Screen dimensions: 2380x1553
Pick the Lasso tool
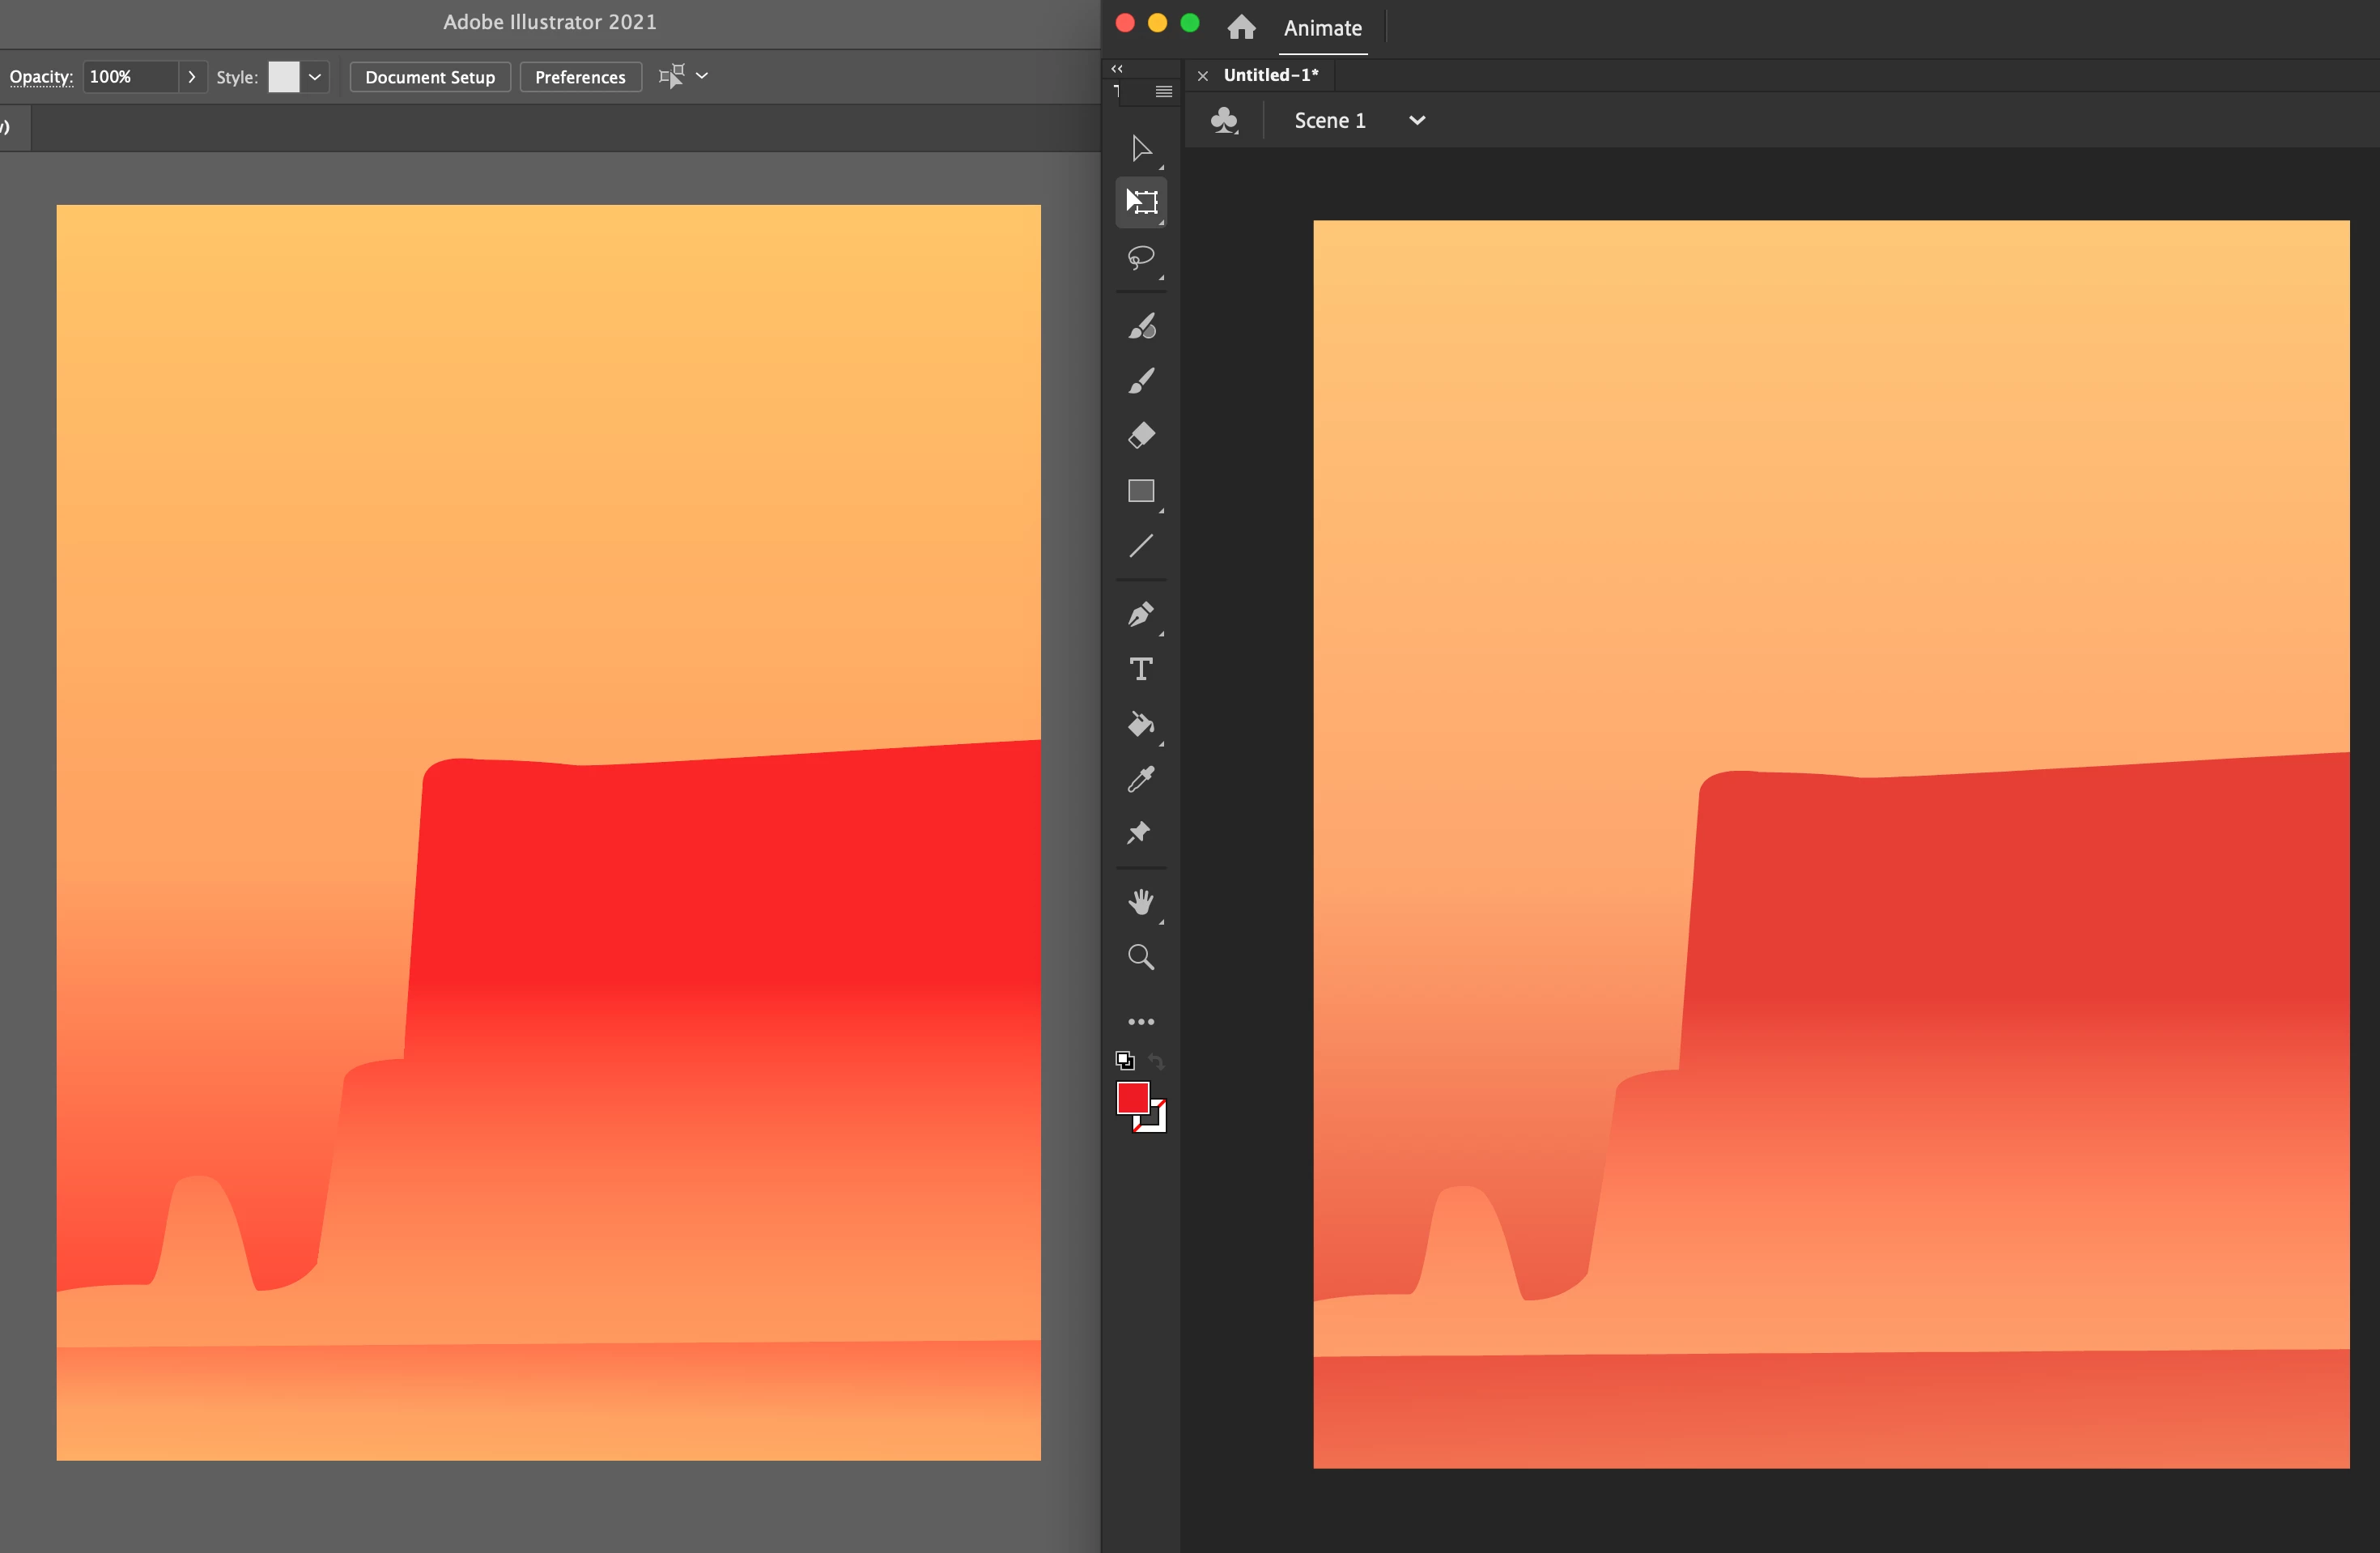pos(1140,258)
